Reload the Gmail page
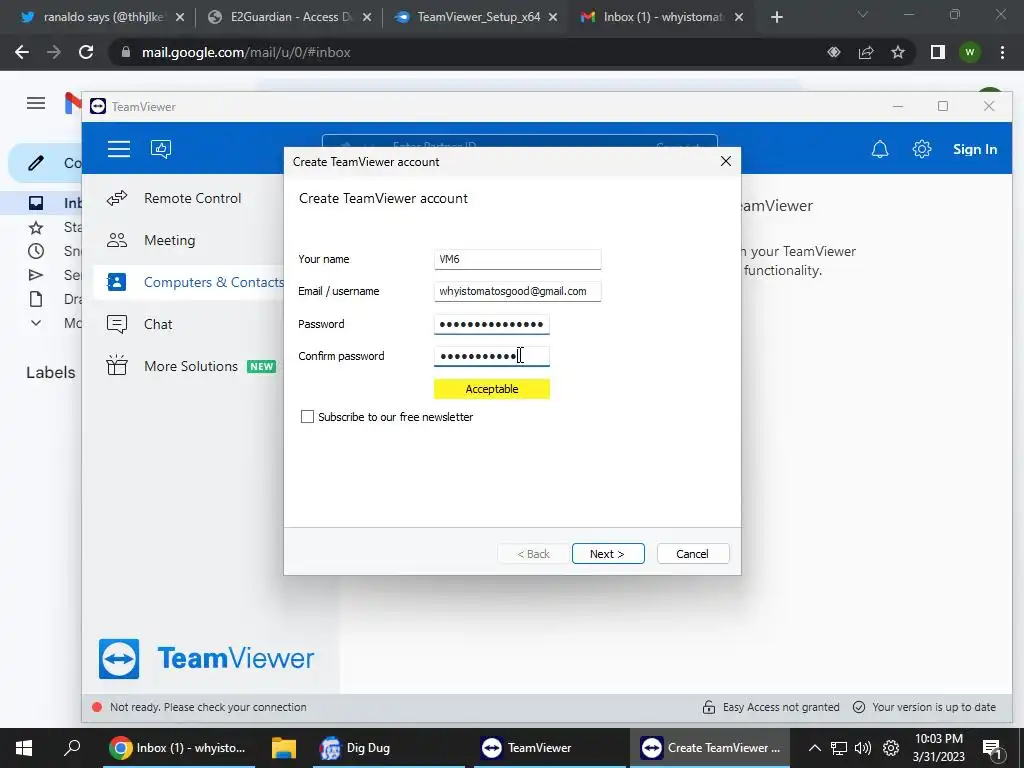 coord(86,52)
